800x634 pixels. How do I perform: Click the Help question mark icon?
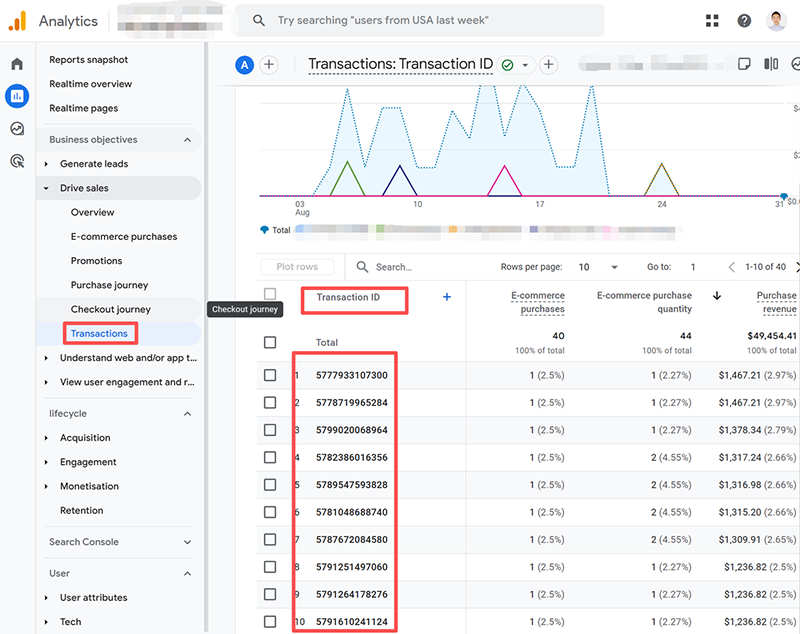coord(744,20)
